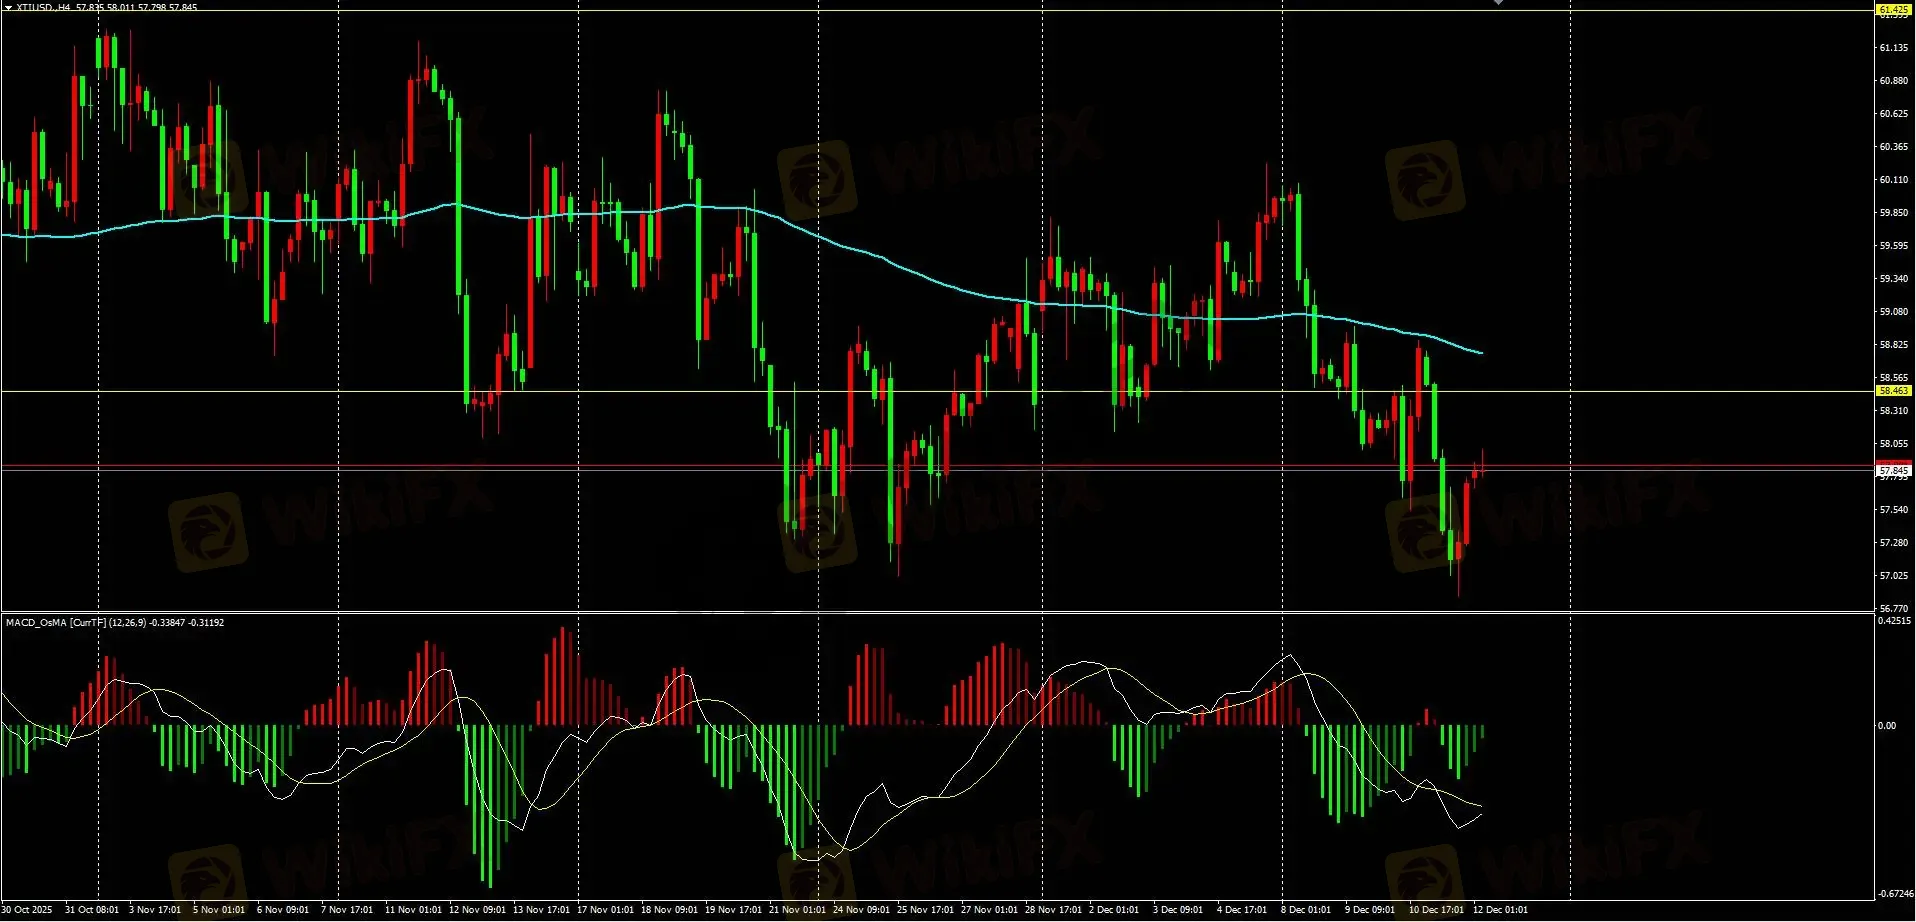Click the 57.540 price axis value
1916x922 pixels.
1894,510
